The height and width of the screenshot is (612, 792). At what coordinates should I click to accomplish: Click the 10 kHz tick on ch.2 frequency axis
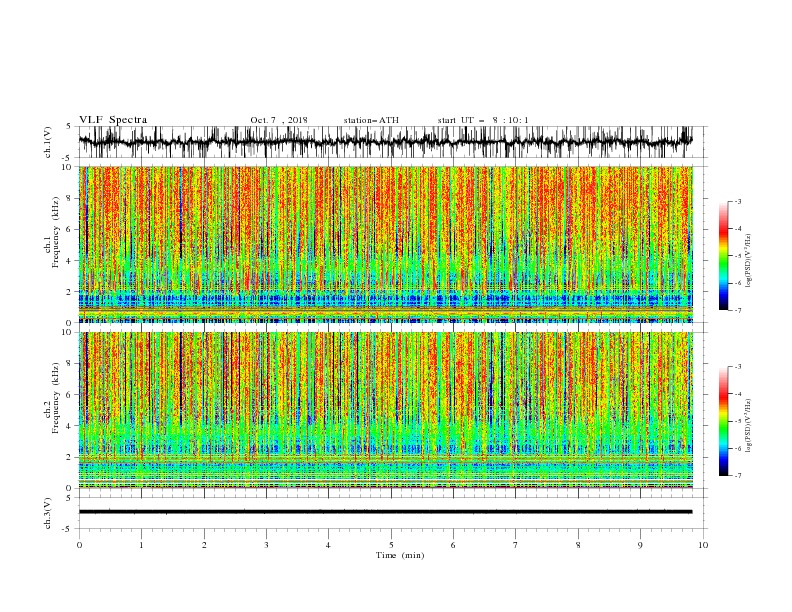[69, 332]
